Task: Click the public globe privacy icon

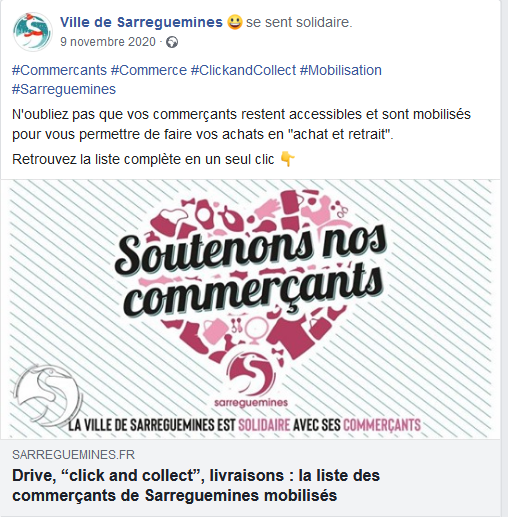Action: (172, 42)
